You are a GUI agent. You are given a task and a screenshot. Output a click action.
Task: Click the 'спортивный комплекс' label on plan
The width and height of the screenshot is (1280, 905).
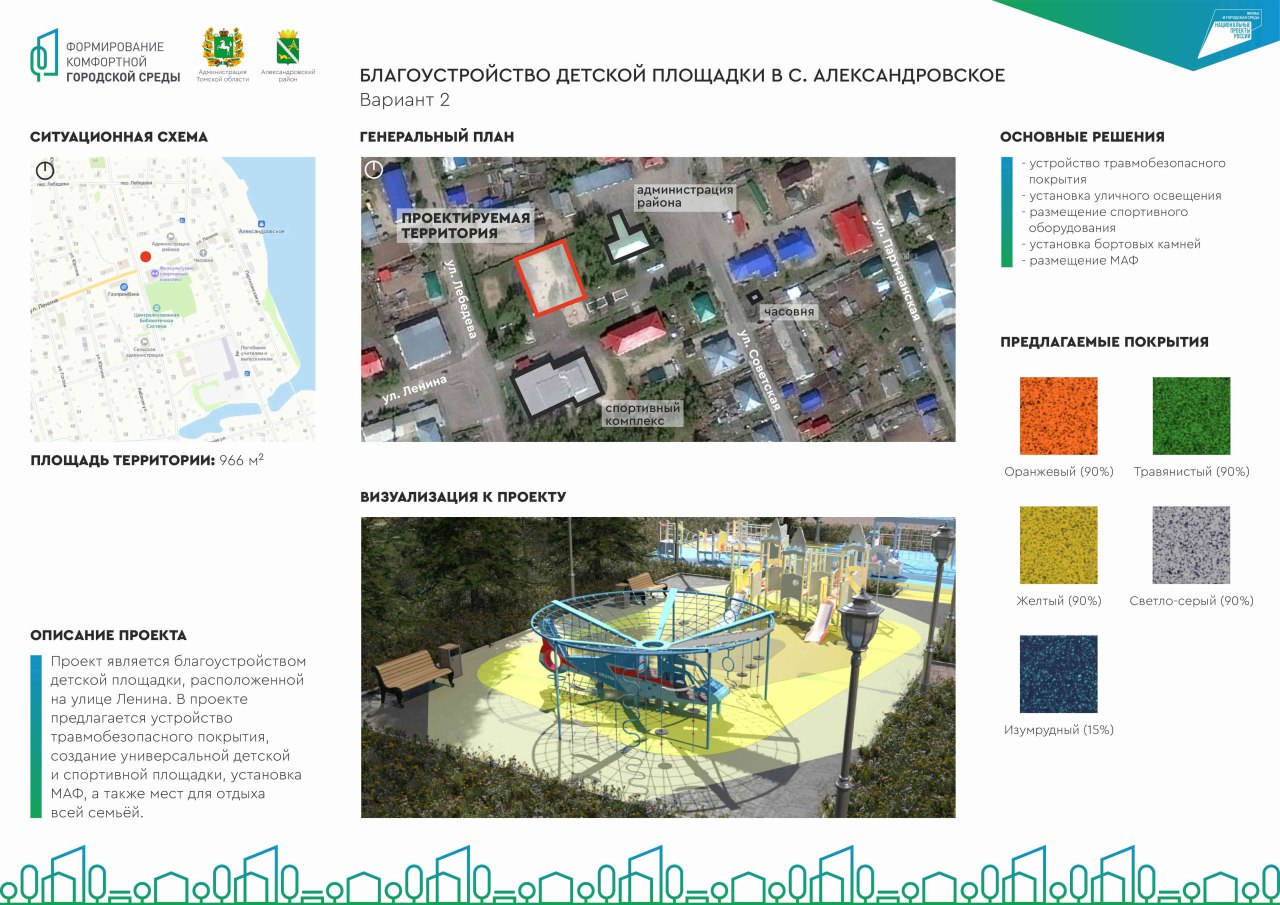[x=642, y=414]
